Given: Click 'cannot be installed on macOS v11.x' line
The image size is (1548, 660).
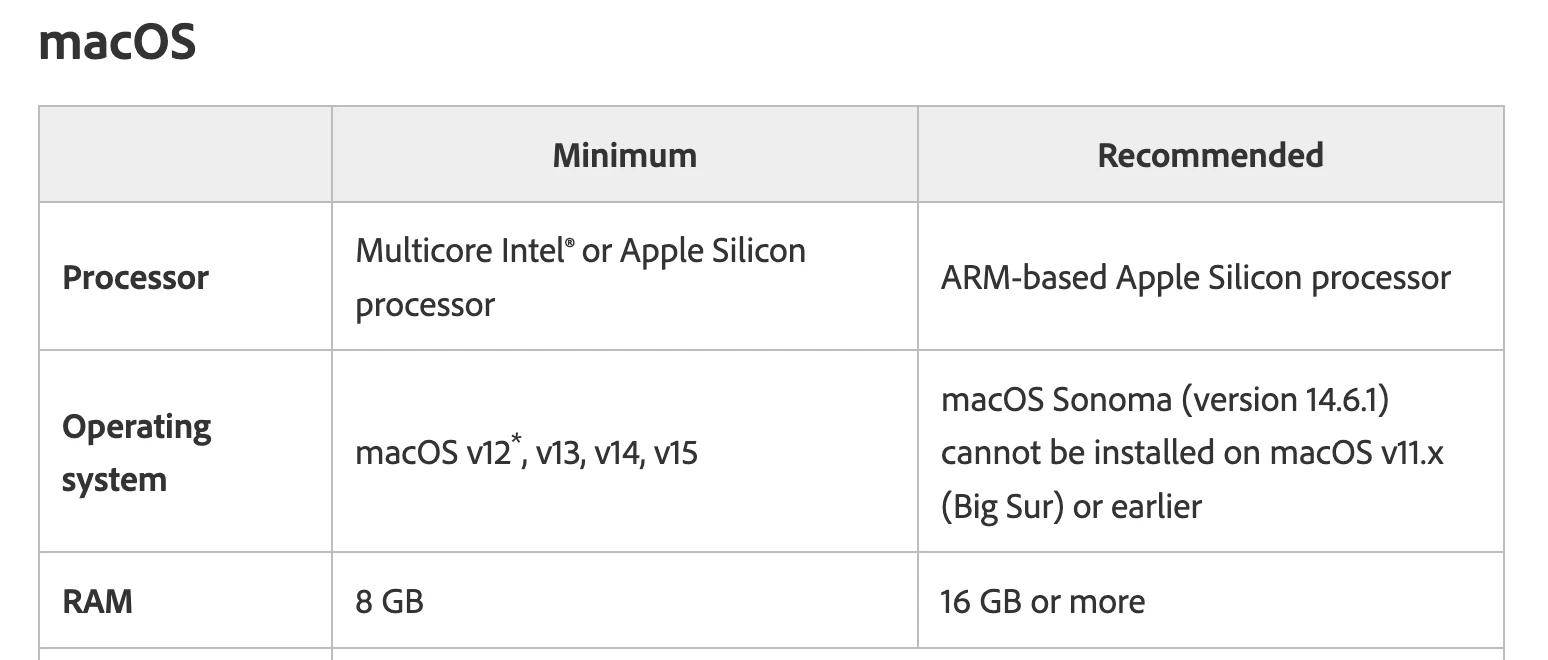Looking at the screenshot, I should pyautogui.click(x=1192, y=453).
